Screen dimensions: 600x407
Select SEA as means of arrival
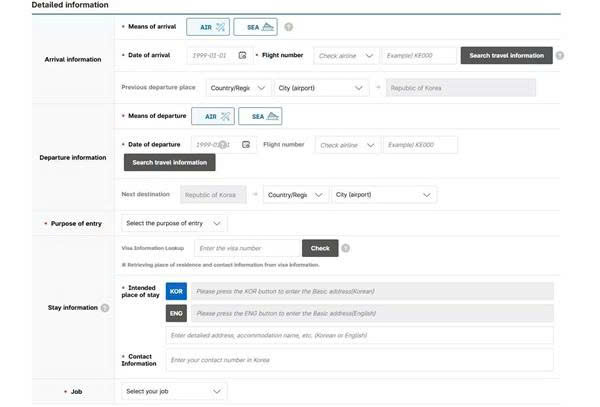coord(255,27)
